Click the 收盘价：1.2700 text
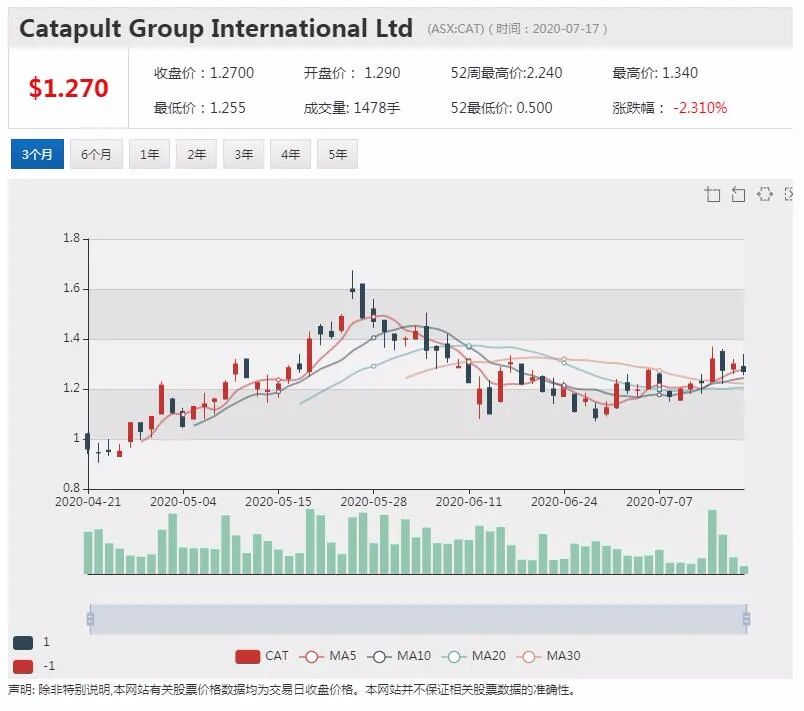The width and height of the screenshot is (804, 711). [x=204, y=73]
